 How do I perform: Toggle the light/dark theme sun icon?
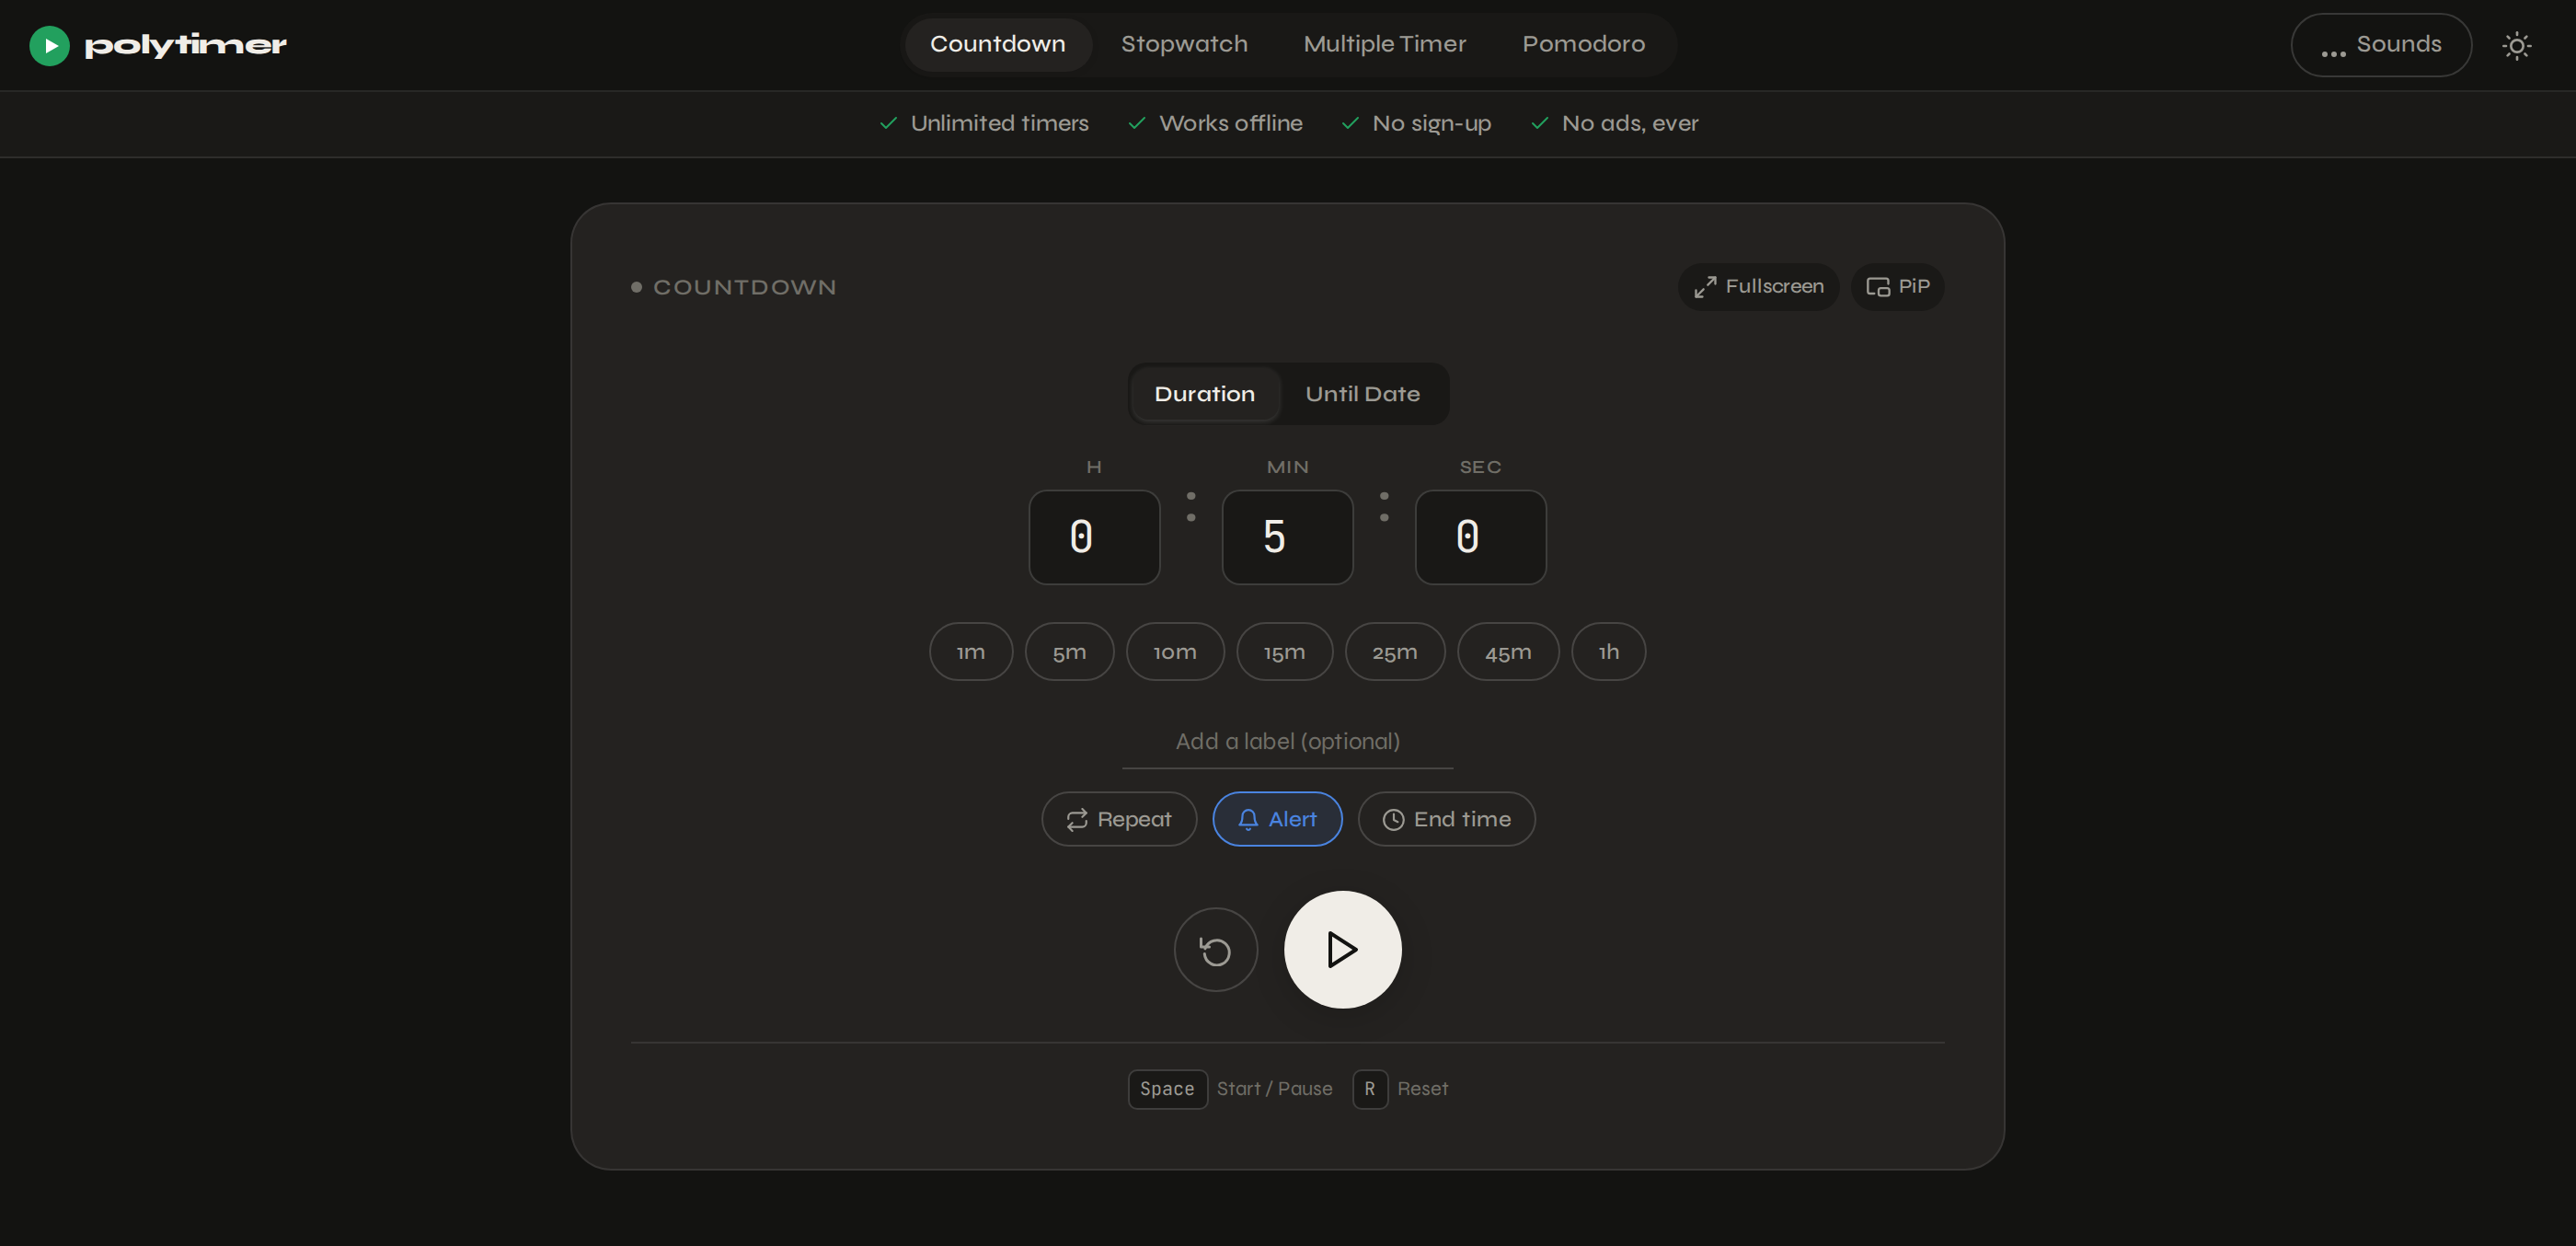click(x=2517, y=45)
